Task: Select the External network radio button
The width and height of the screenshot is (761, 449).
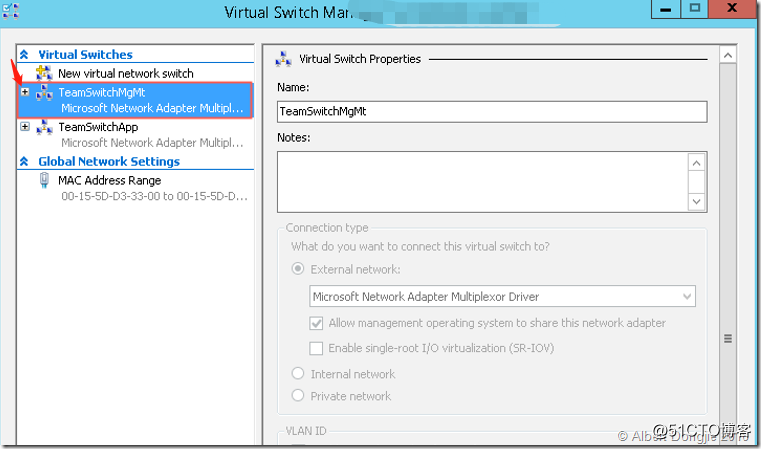Action: click(x=298, y=268)
